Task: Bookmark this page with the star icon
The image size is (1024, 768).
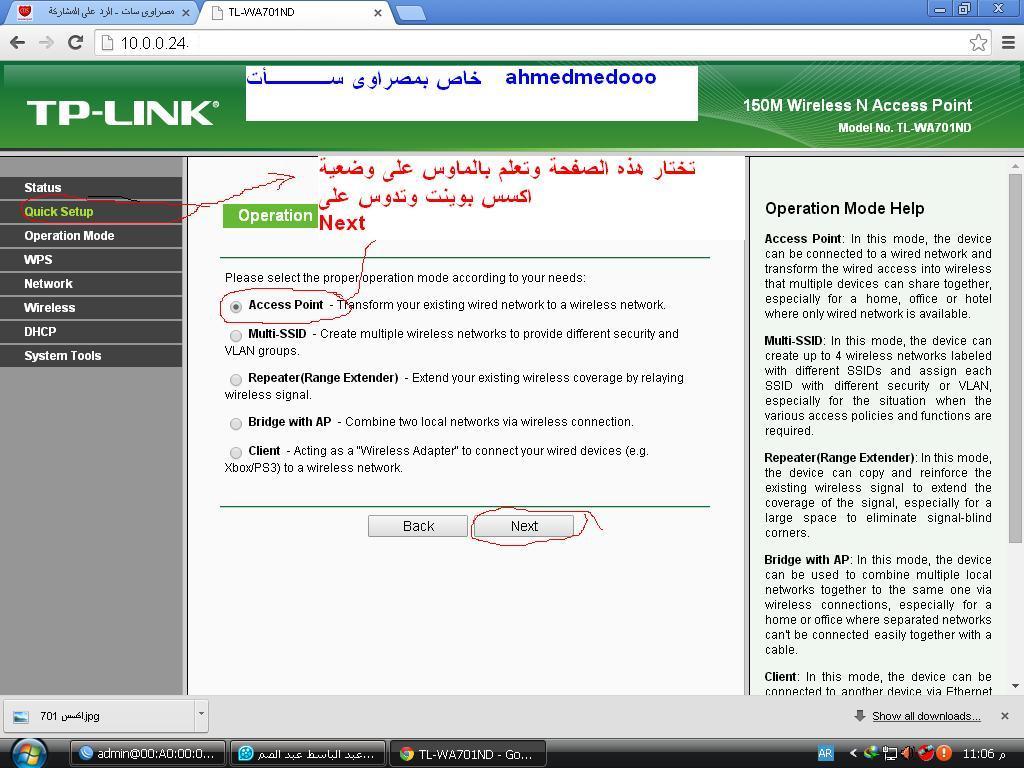Action: coord(978,42)
